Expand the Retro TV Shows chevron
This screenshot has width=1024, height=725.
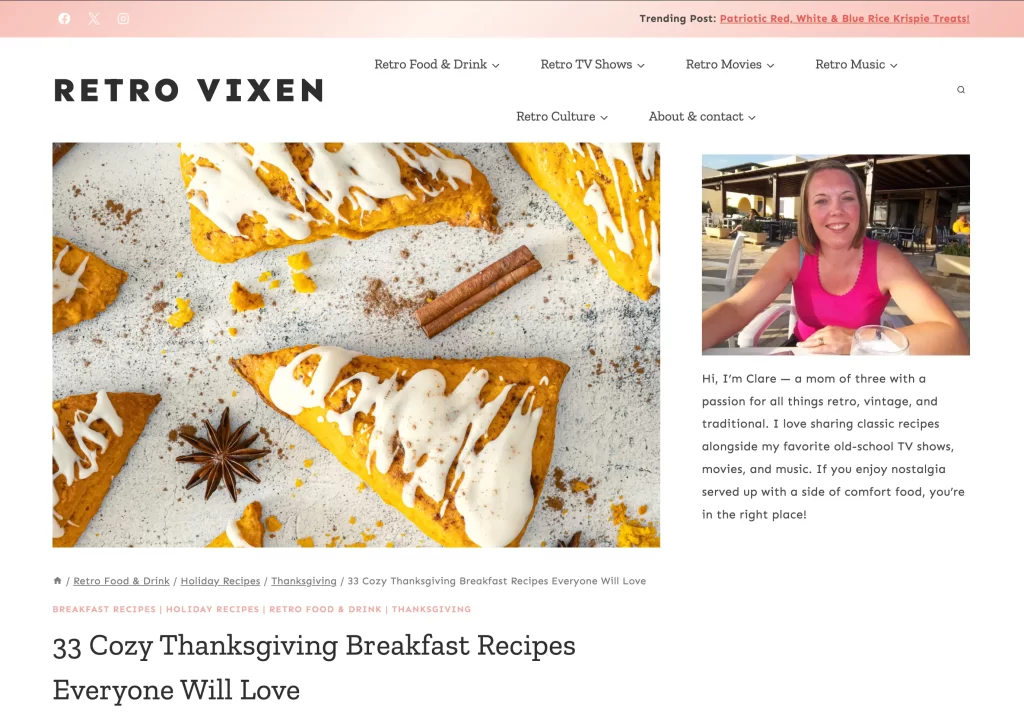pos(641,65)
